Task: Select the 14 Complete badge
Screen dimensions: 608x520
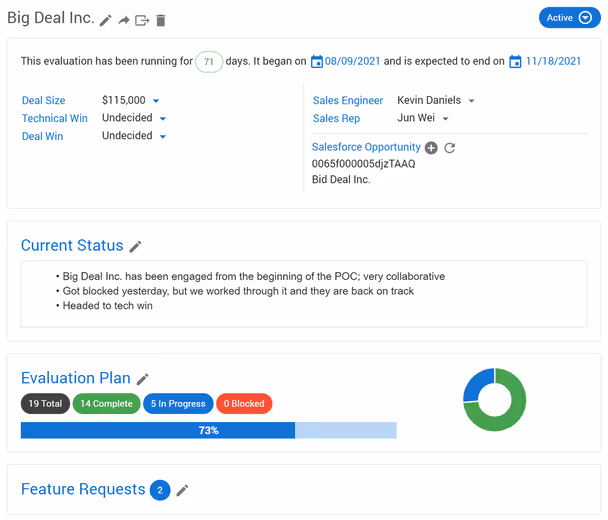Action: point(106,404)
